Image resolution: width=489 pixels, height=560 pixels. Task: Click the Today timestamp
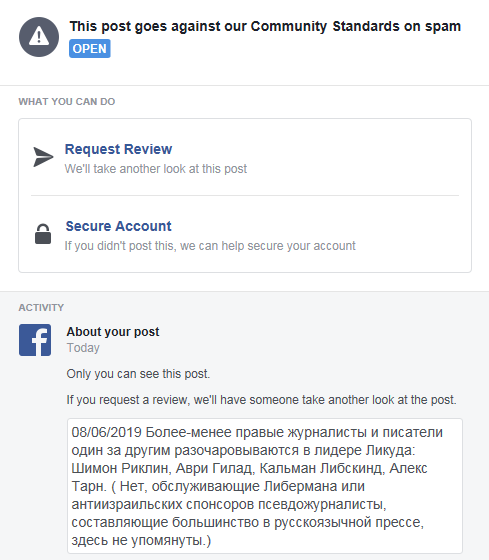(83, 348)
